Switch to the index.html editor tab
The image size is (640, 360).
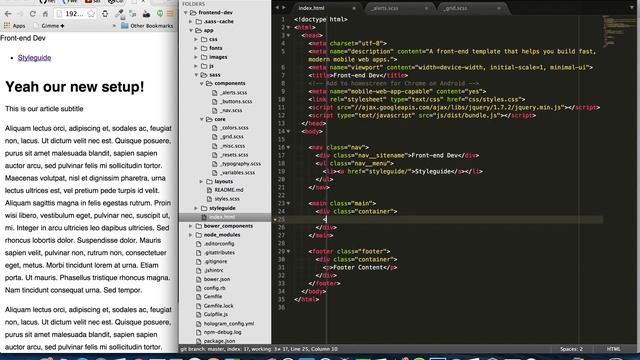pos(311,8)
